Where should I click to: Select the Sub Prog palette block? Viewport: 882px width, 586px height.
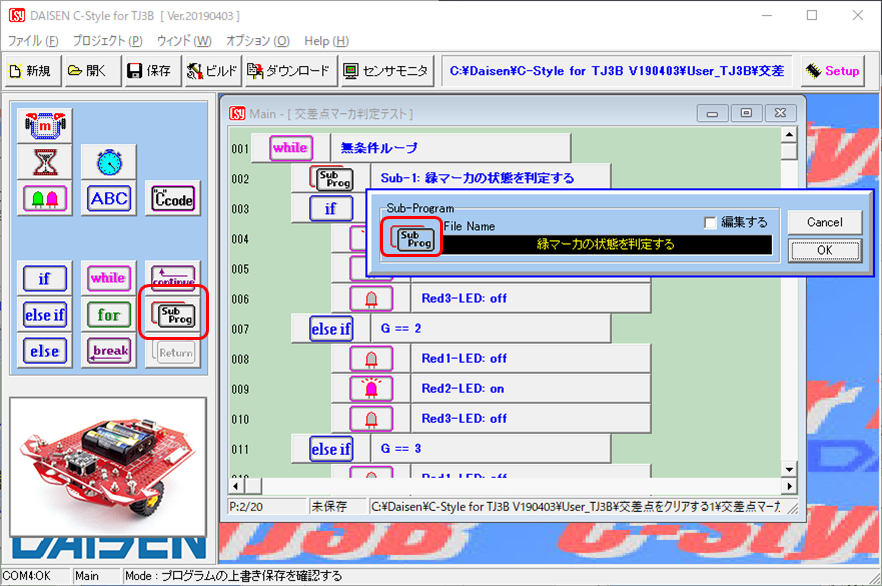click(173, 315)
